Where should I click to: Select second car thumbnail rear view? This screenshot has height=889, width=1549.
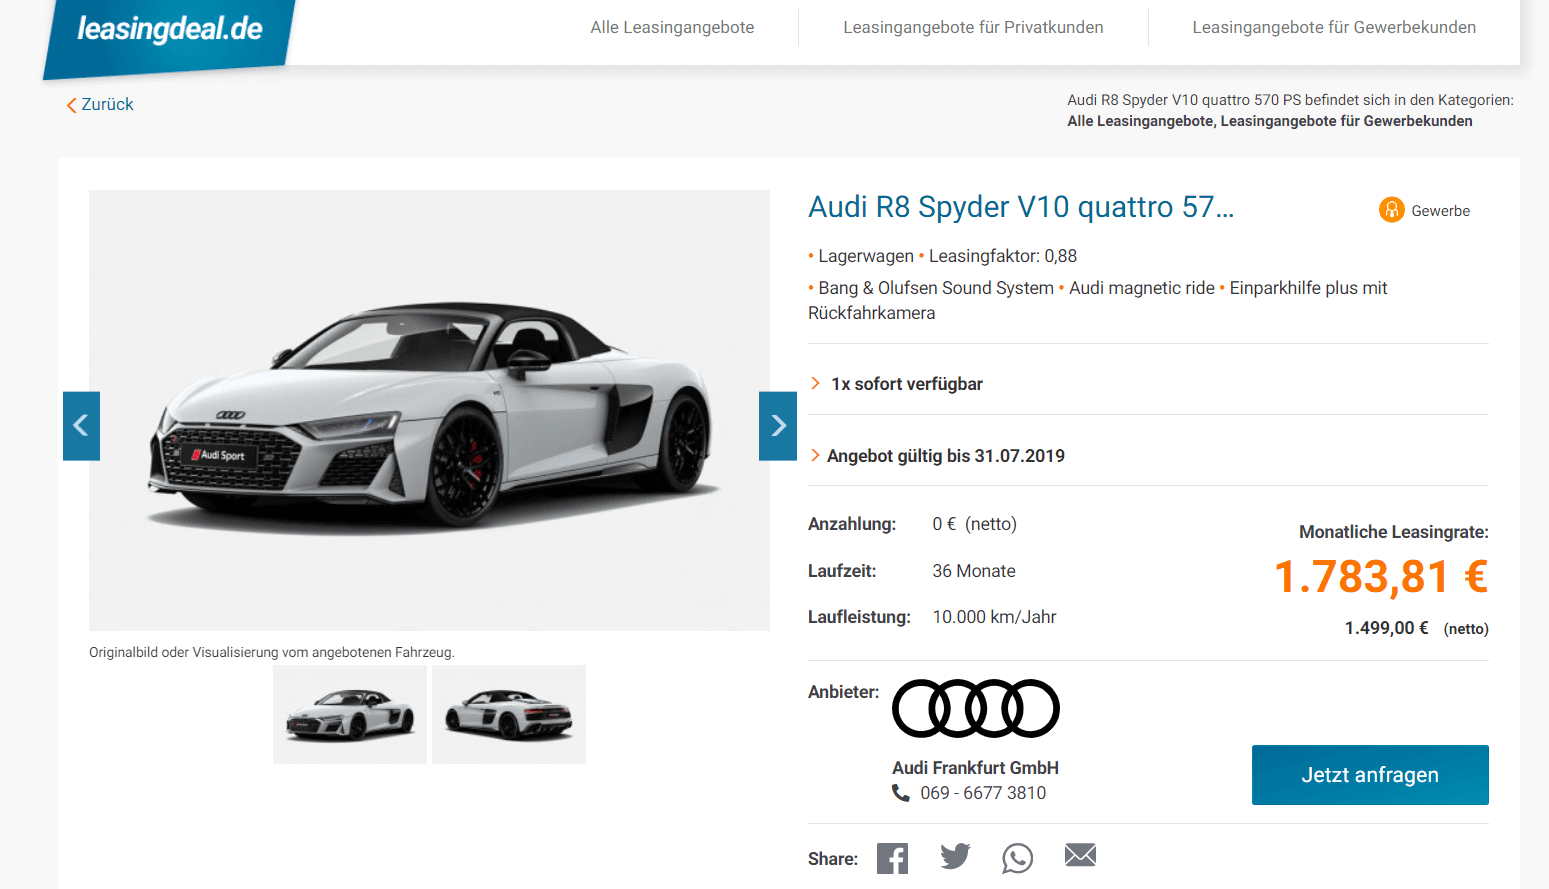[509, 714]
